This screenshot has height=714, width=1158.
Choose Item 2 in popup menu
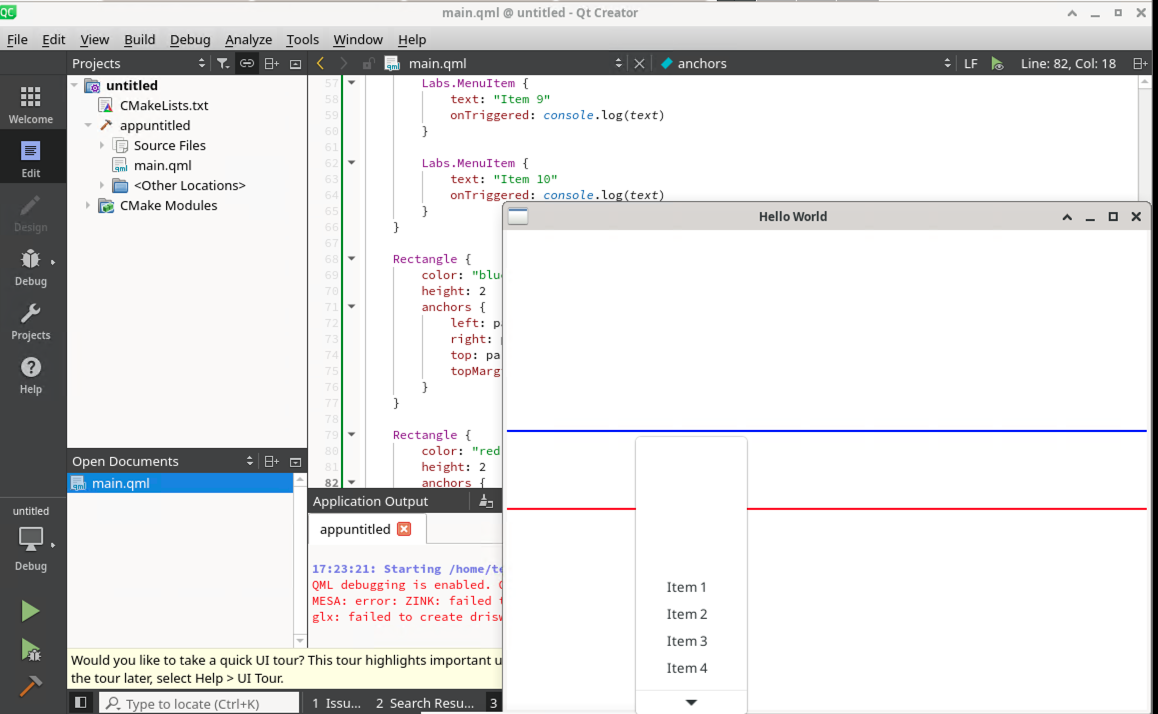point(691,614)
